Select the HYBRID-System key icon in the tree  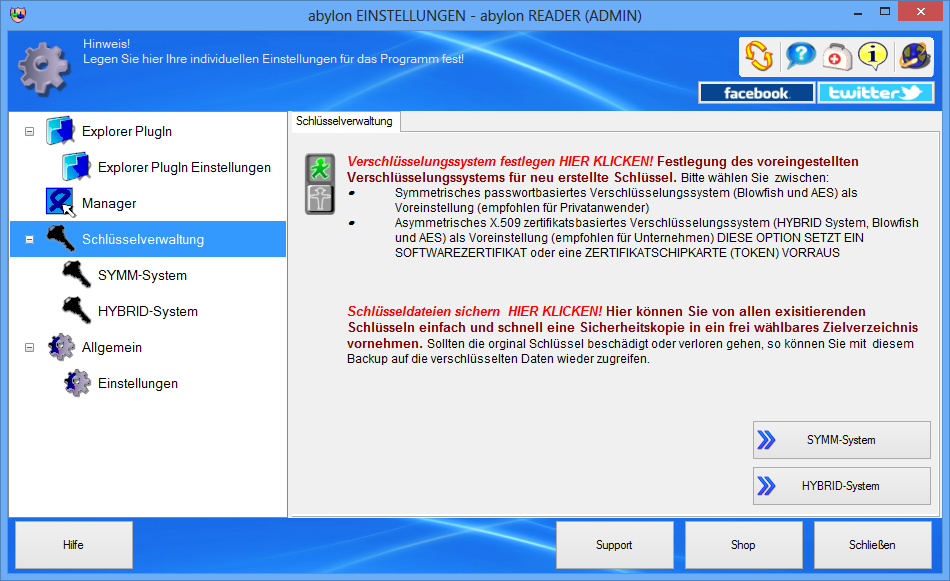pyautogui.click(x=76, y=310)
